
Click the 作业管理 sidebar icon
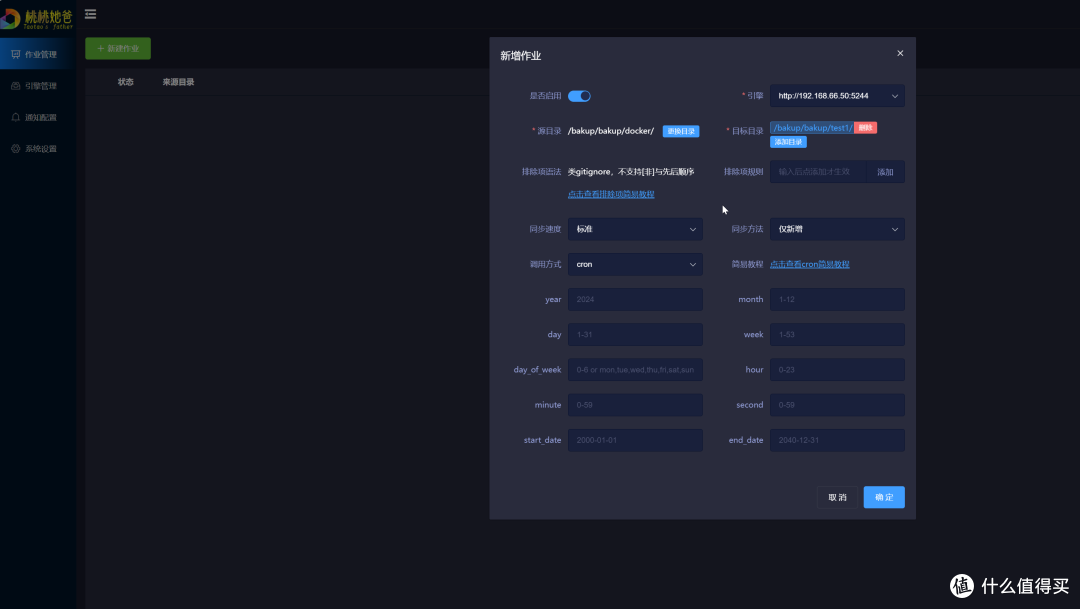pos(16,54)
